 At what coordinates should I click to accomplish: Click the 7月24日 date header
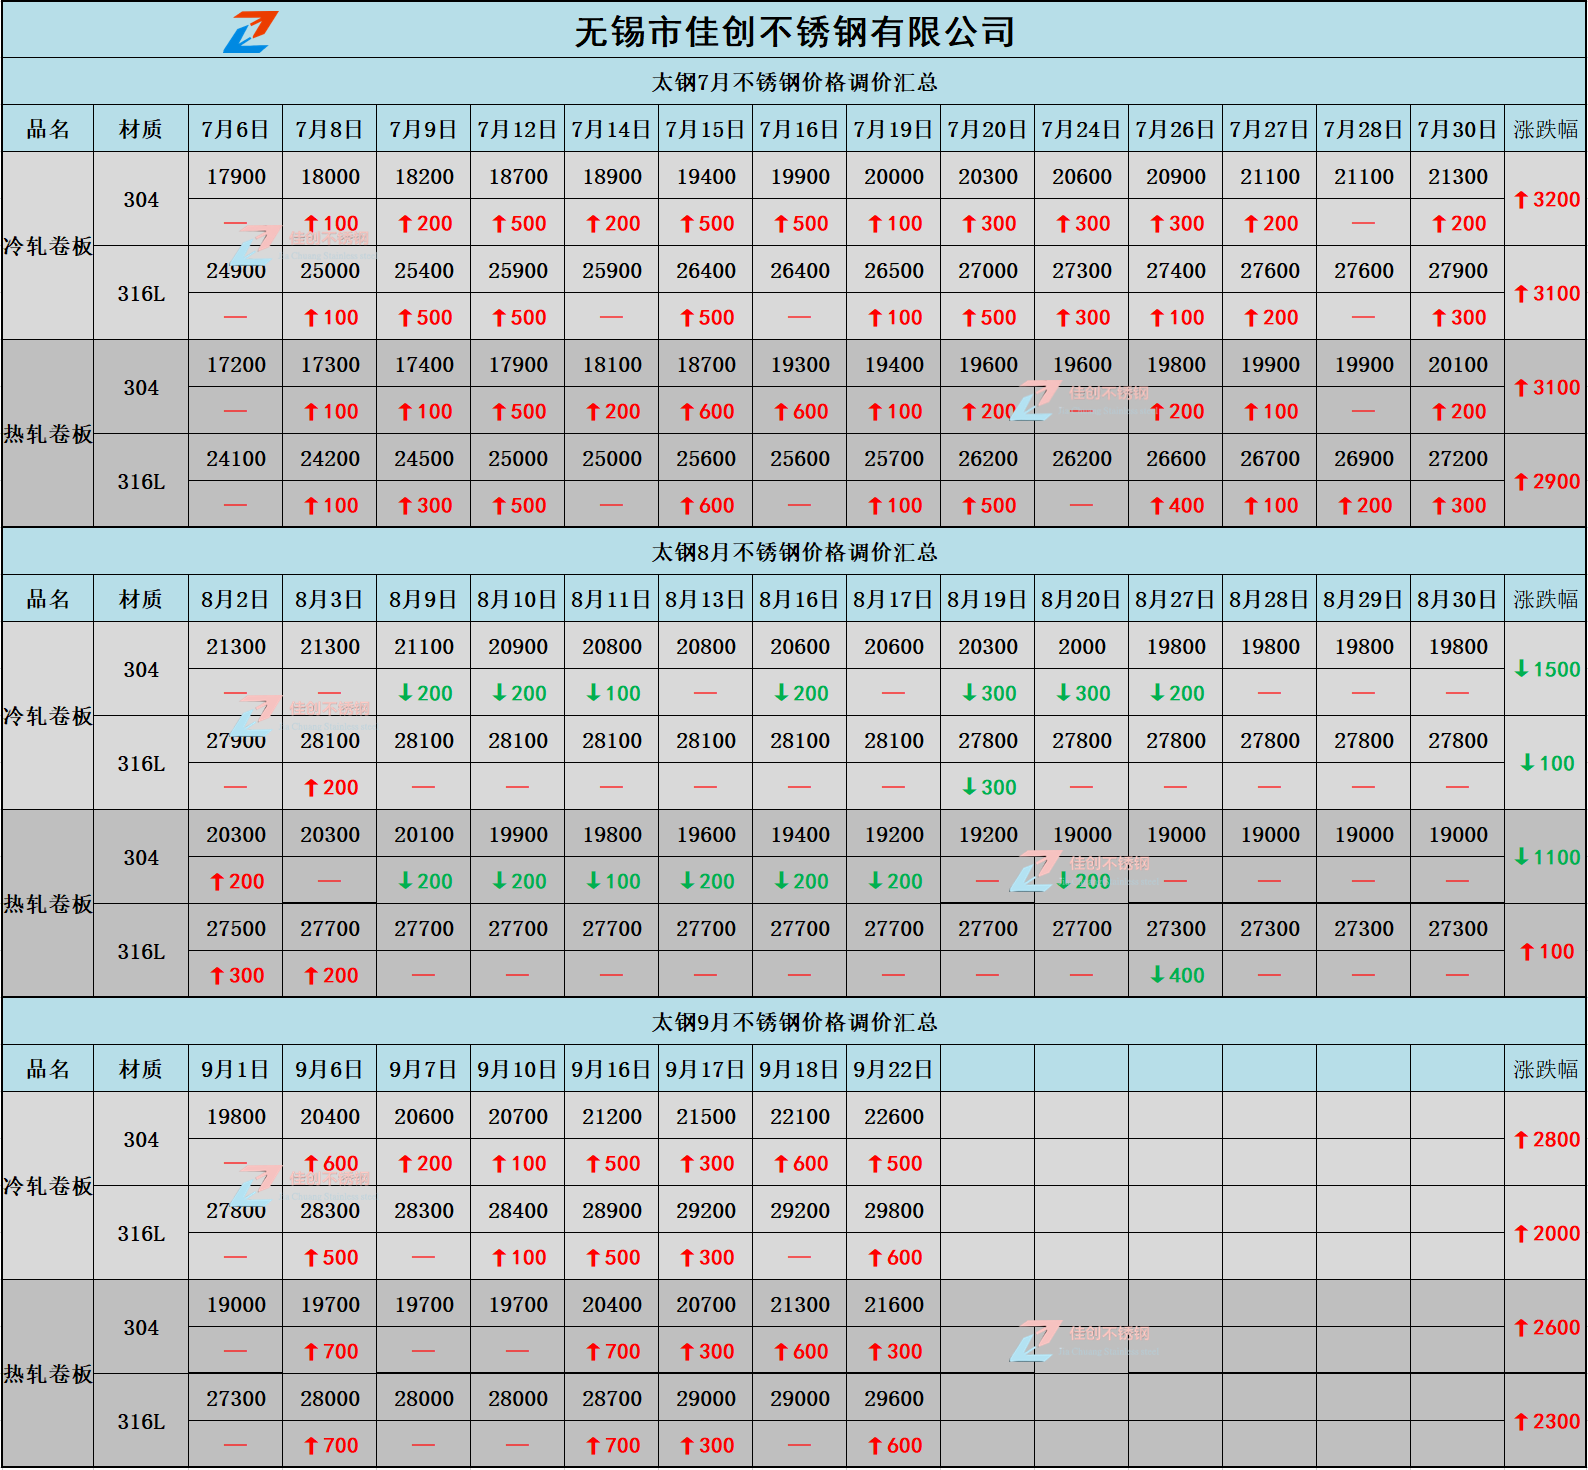1082,129
